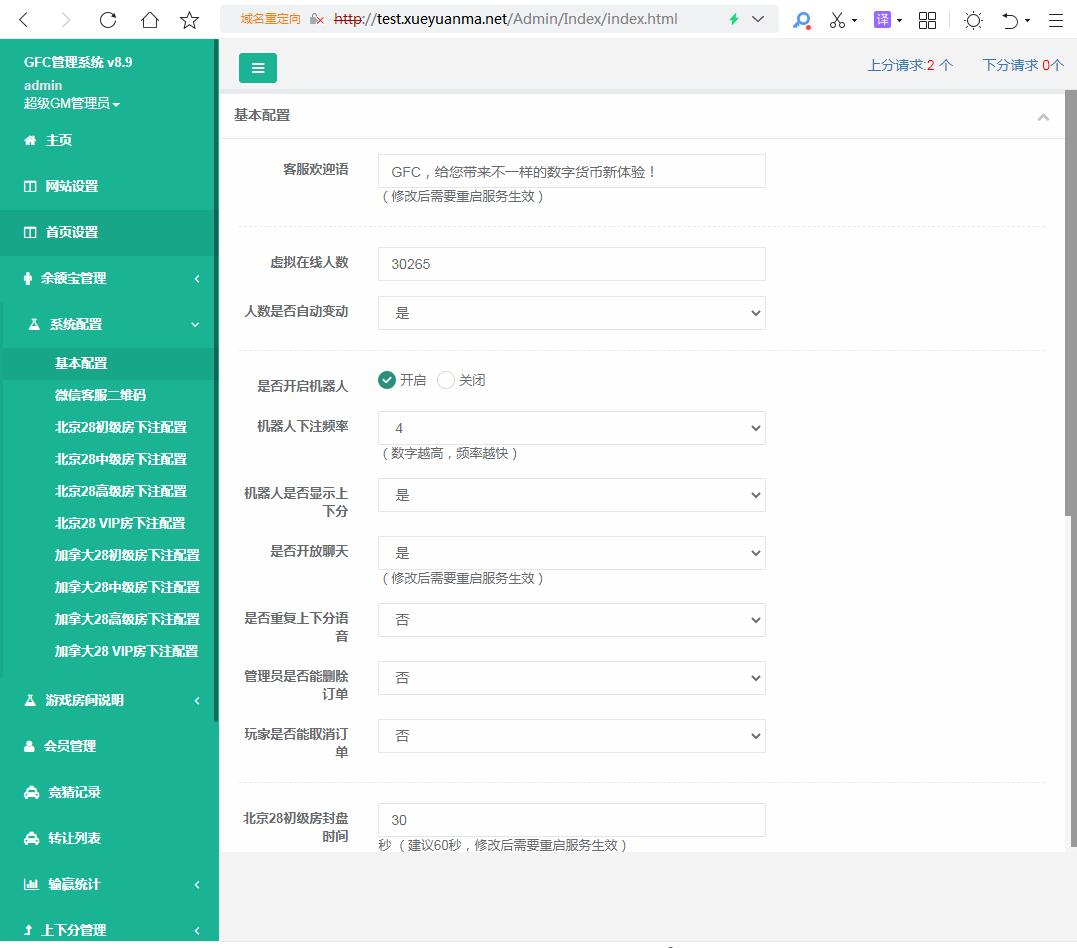The height and width of the screenshot is (948, 1077).
Task: Expand 游戏房间说明 sidebar menu
Action: click(x=109, y=700)
